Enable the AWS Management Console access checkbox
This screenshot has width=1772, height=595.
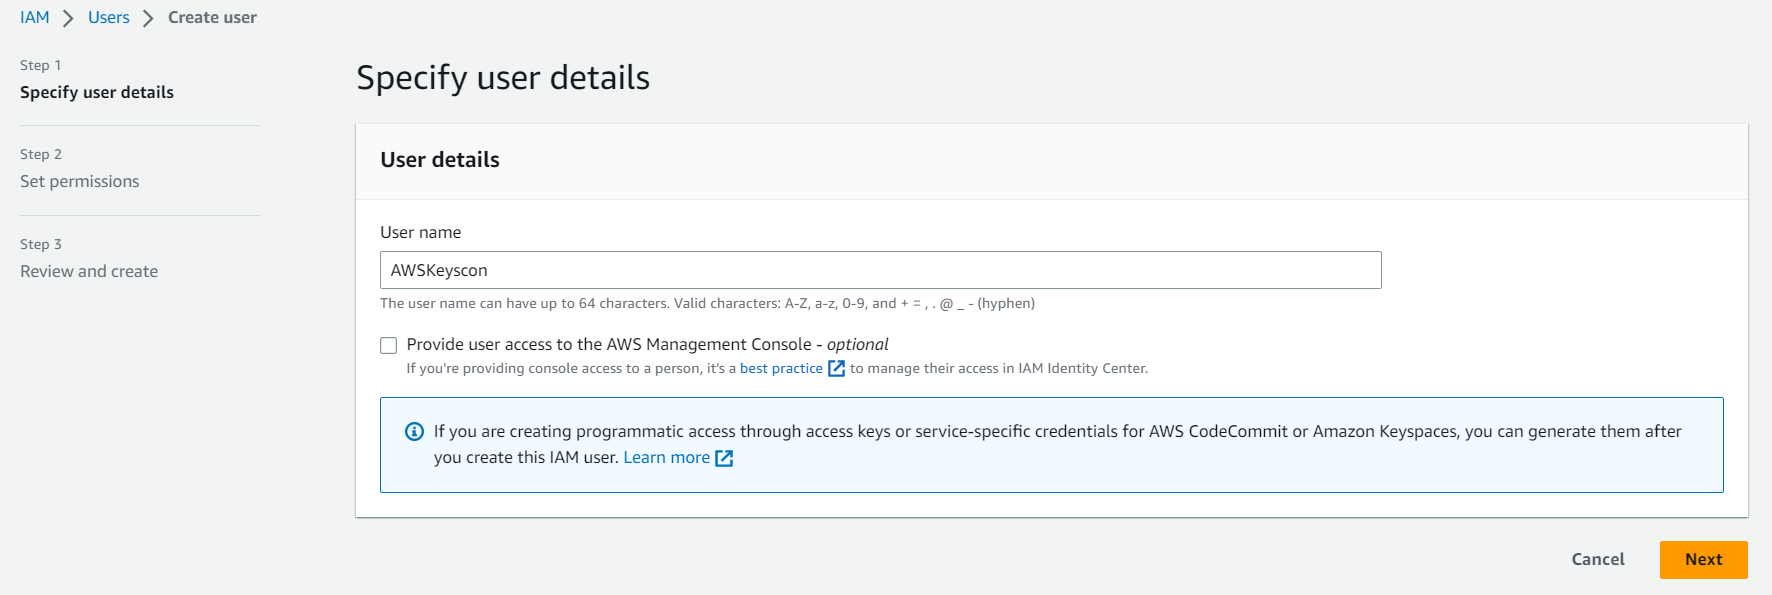389,345
